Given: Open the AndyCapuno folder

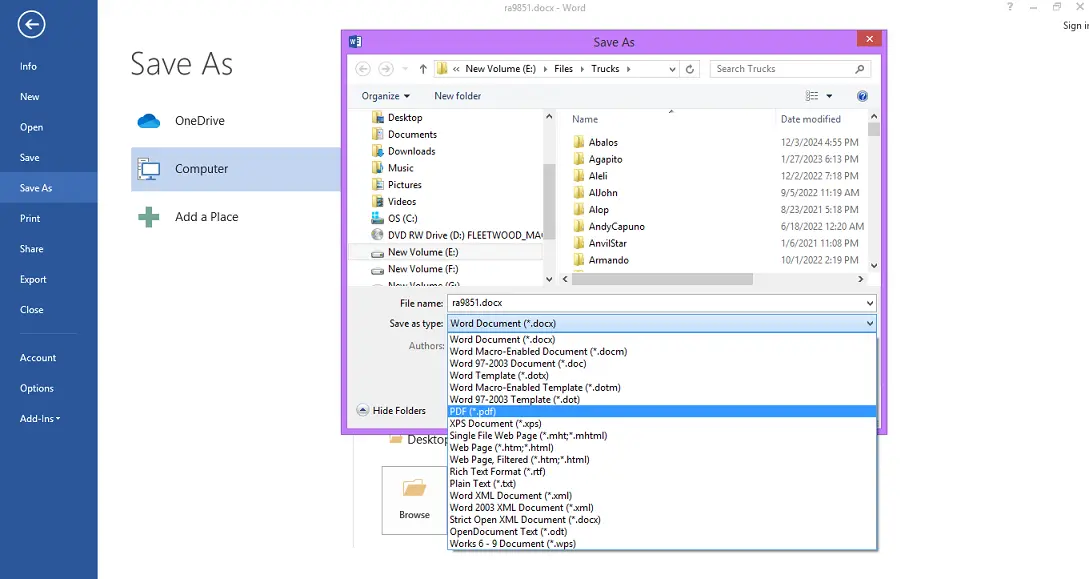Looking at the screenshot, I should coord(616,226).
